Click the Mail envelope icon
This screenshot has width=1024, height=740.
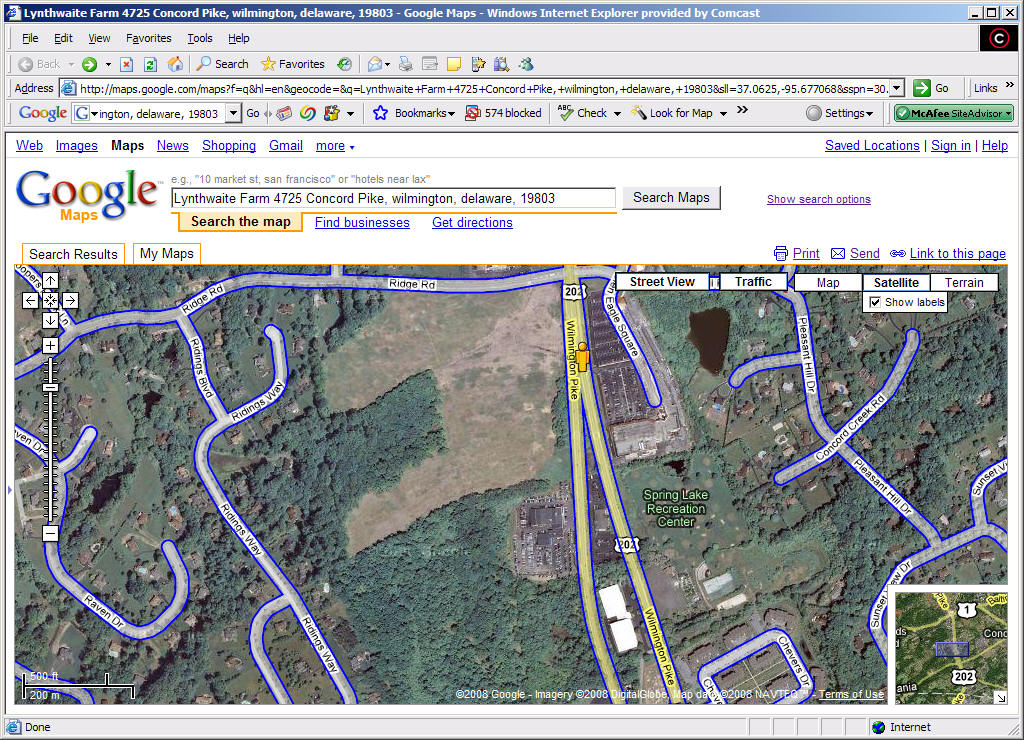pos(375,64)
